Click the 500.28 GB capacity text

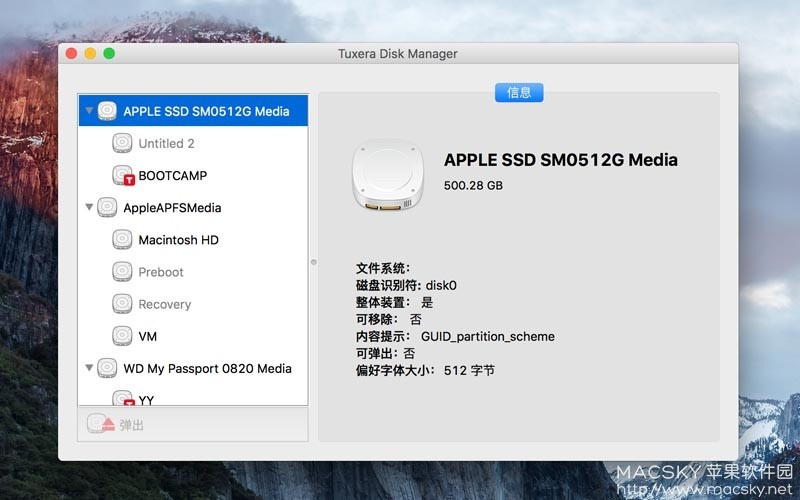point(473,185)
